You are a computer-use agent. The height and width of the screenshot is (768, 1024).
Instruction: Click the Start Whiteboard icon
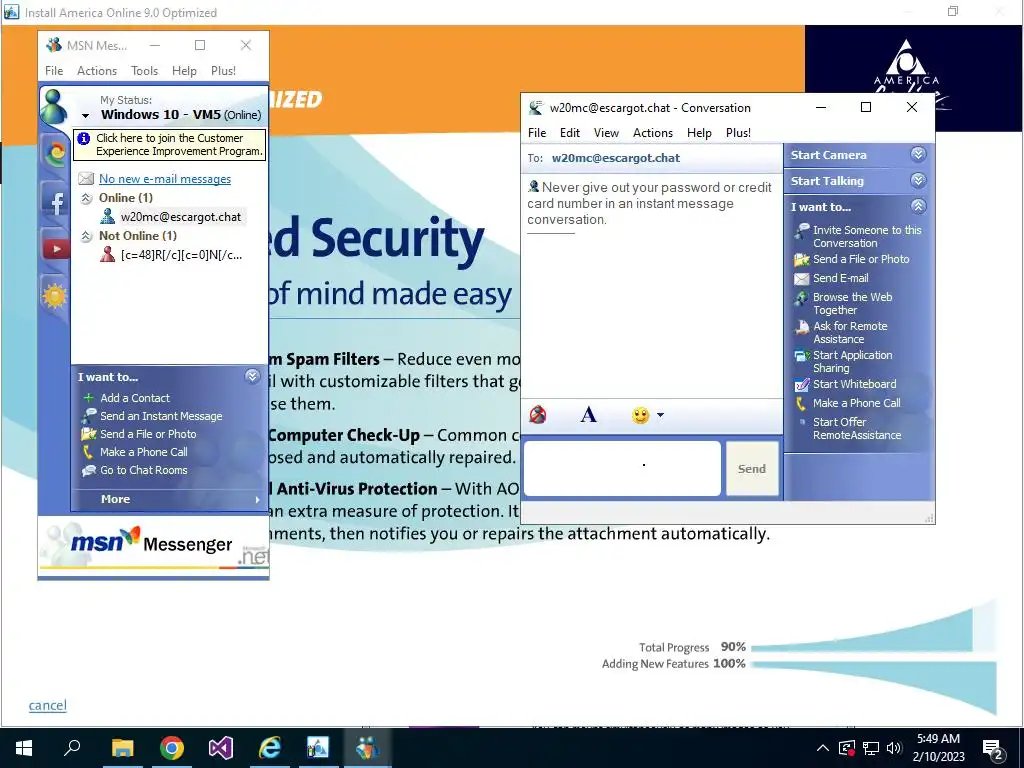click(x=801, y=385)
